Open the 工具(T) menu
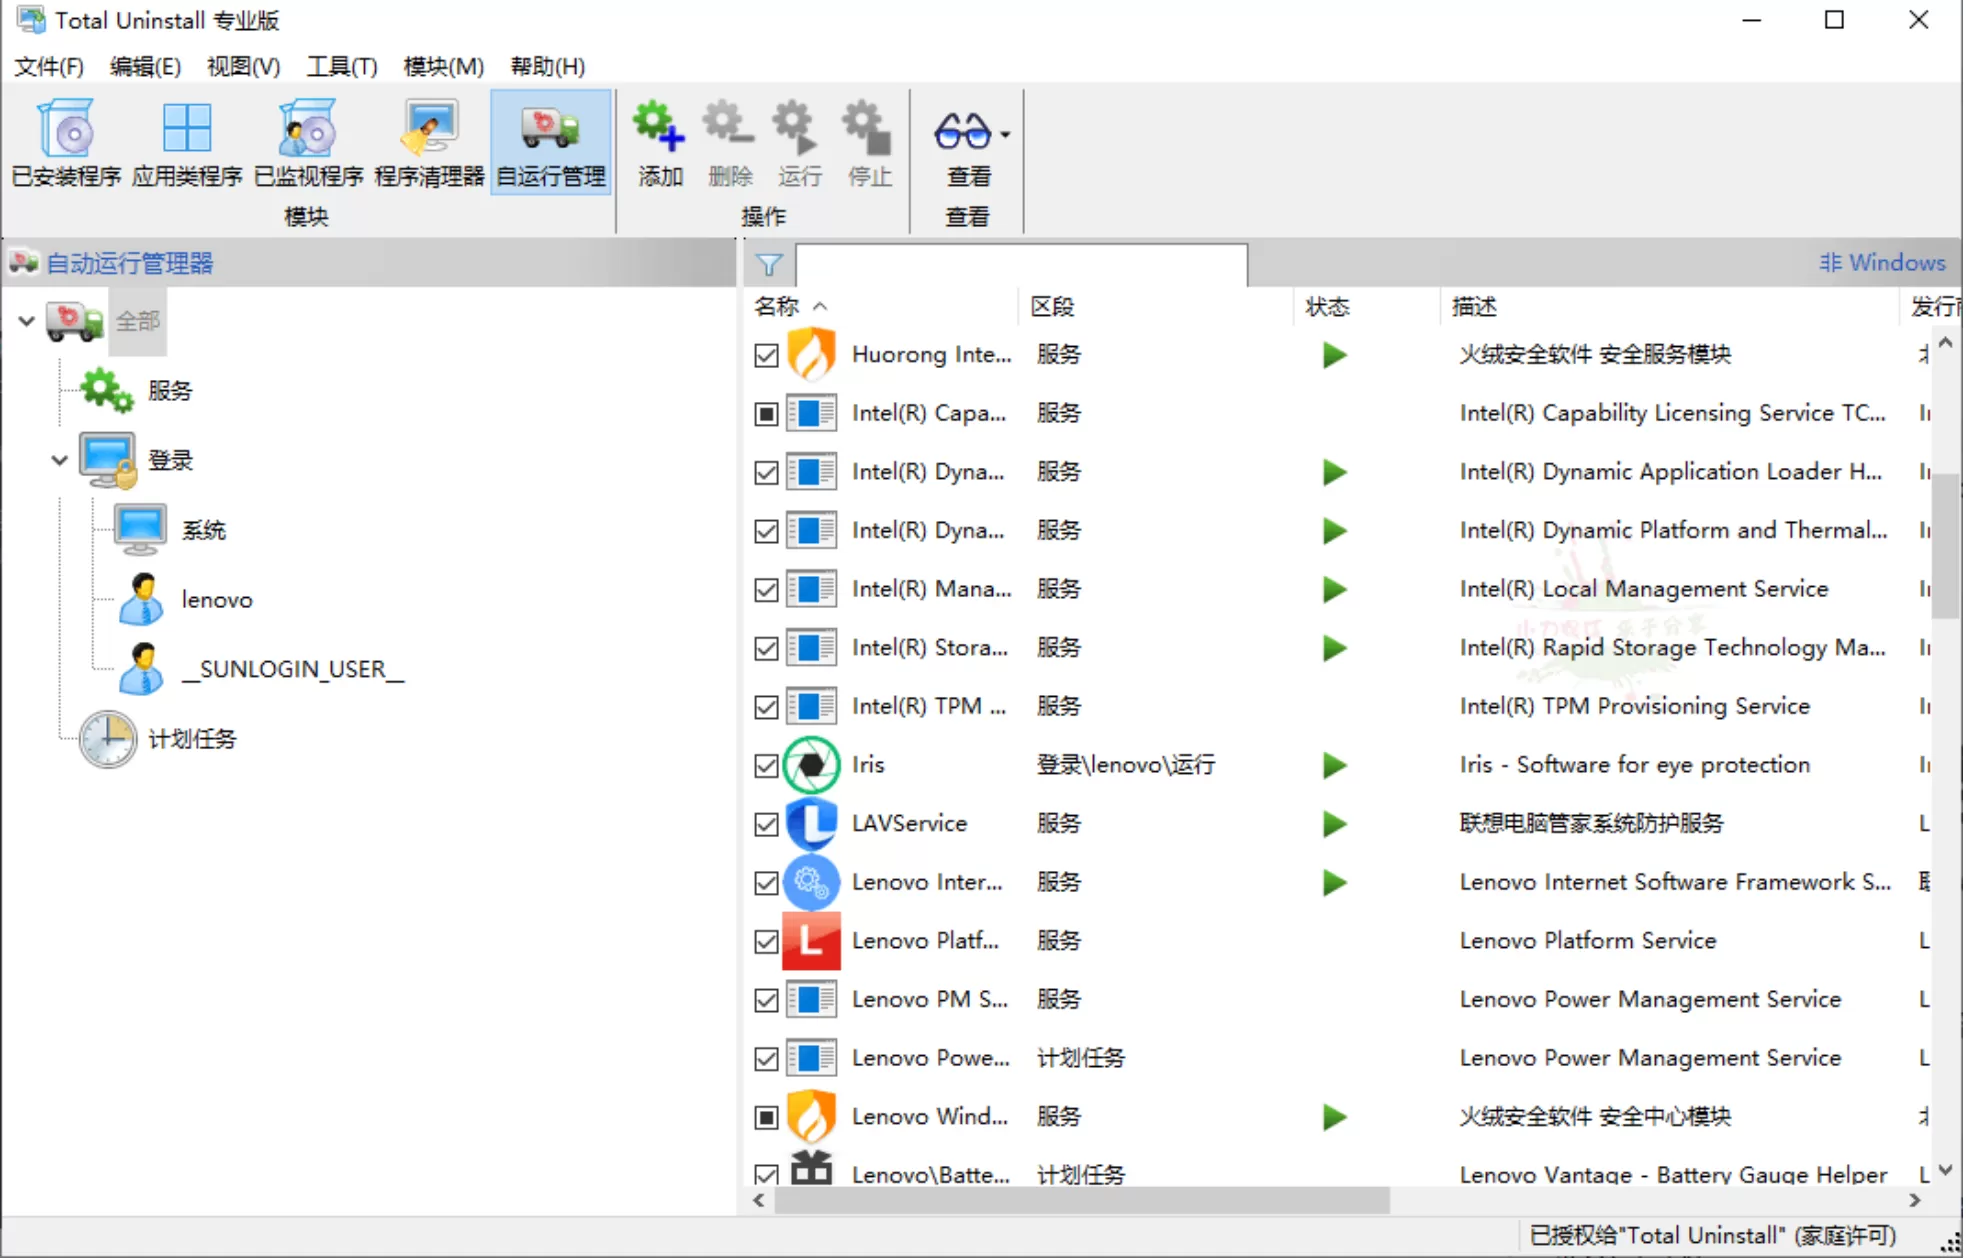 pos(341,67)
